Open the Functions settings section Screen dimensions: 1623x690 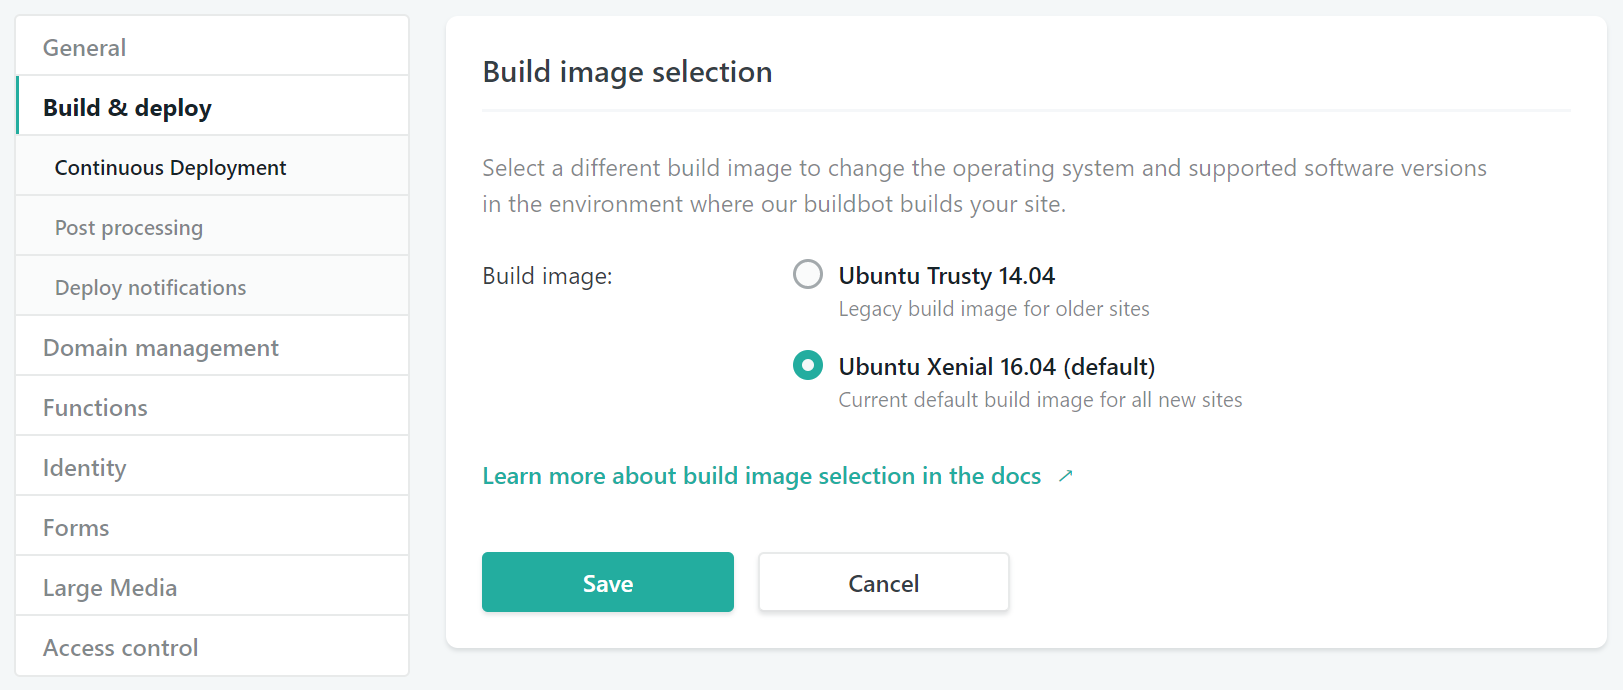pos(95,408)
